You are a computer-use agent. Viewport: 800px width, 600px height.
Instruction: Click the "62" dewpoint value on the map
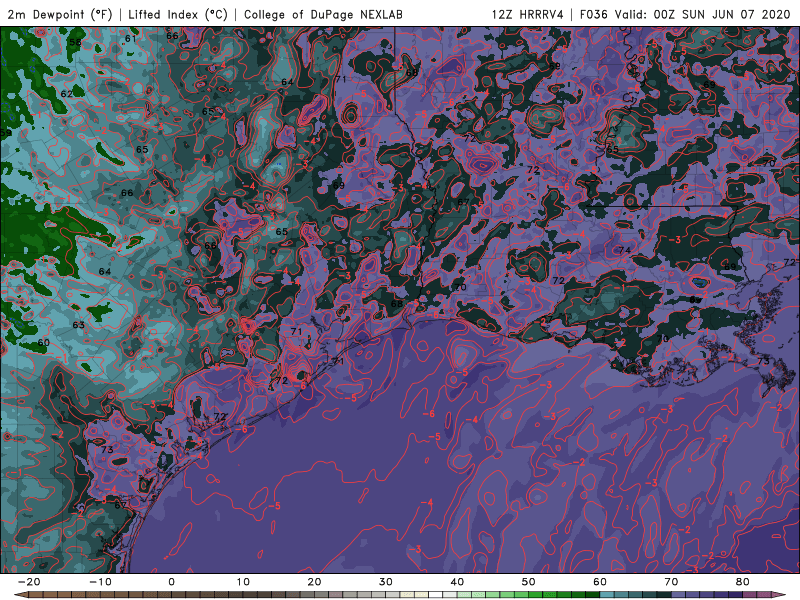66,94
